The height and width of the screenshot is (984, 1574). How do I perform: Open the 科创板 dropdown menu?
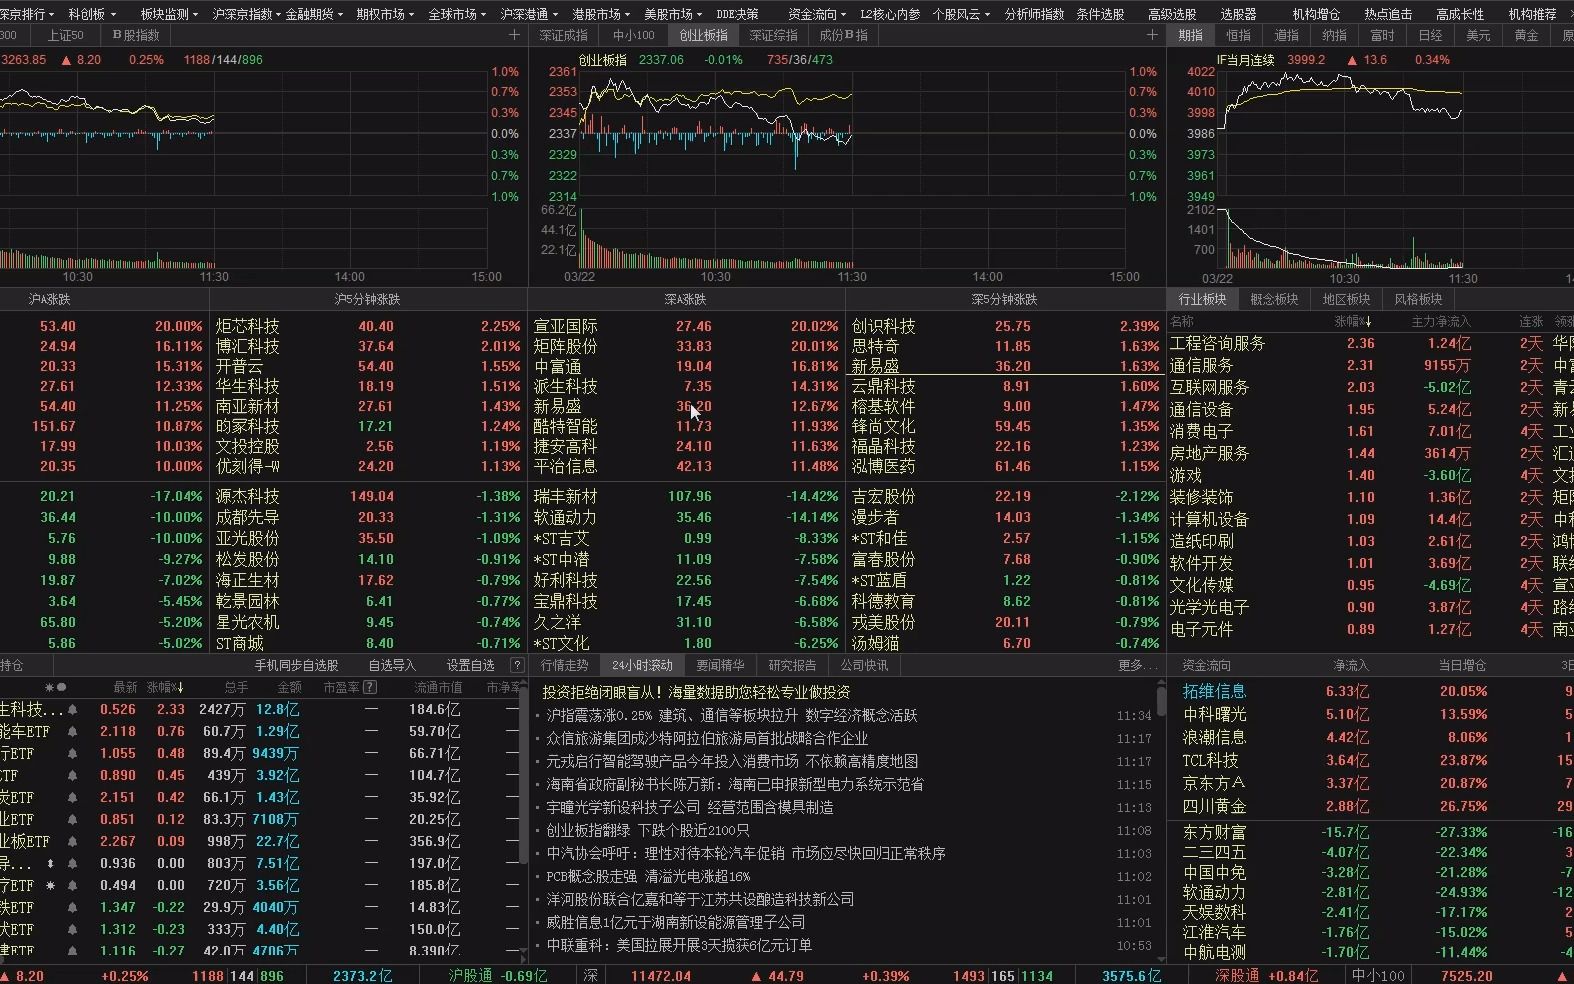click(92, 14)
